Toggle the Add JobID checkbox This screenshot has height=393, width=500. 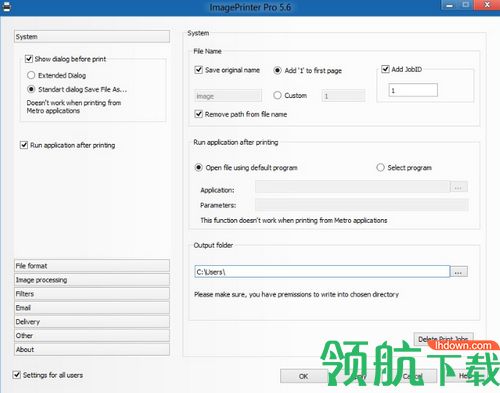point(385,69)
